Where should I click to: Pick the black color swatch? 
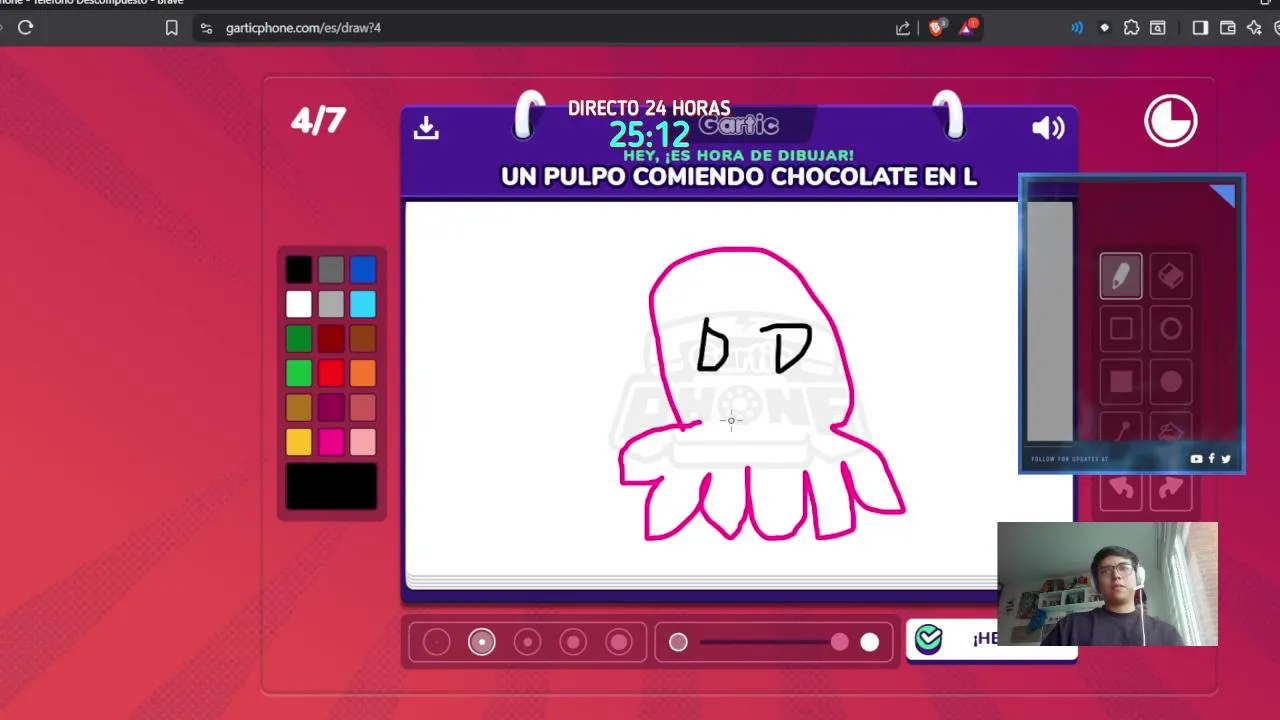[x=298, y=269]
